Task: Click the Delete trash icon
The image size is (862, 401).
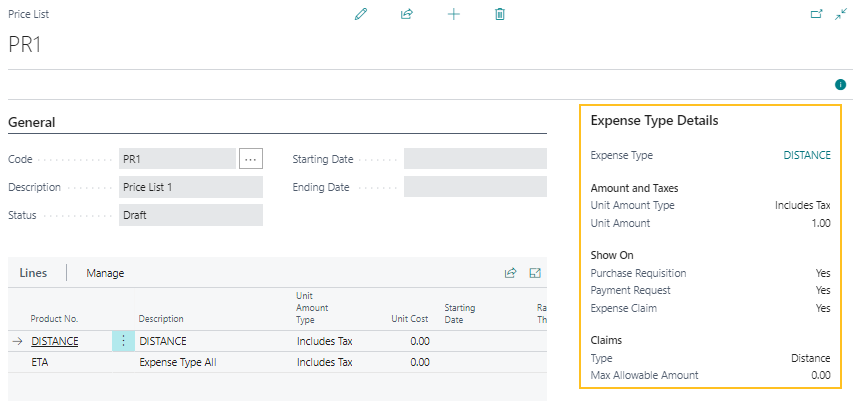Action: pos(500,14)
